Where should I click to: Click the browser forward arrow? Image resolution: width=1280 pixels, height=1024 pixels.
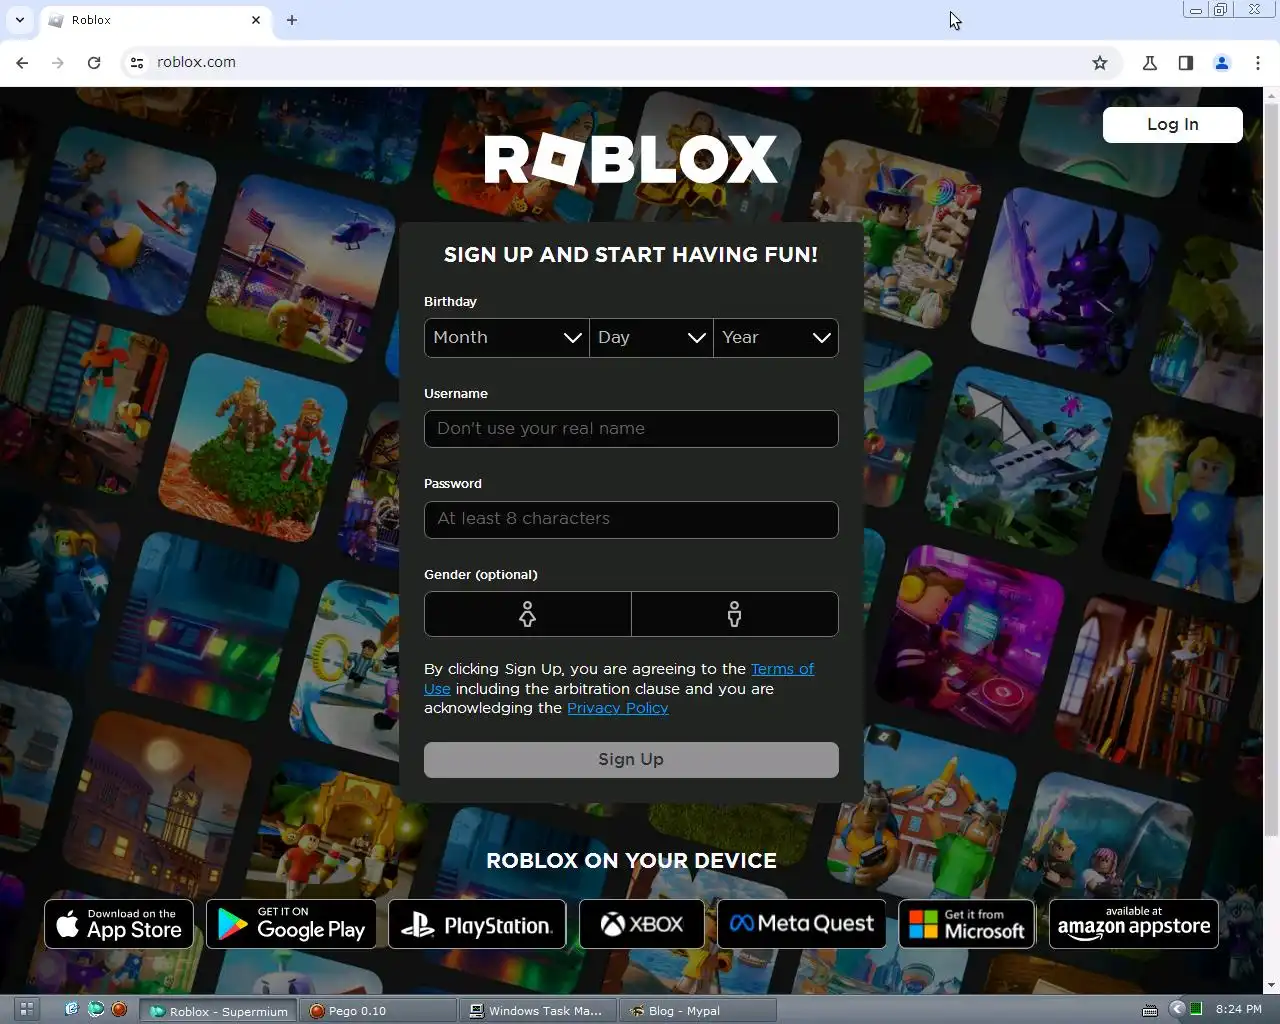click(x=58, y=62)
